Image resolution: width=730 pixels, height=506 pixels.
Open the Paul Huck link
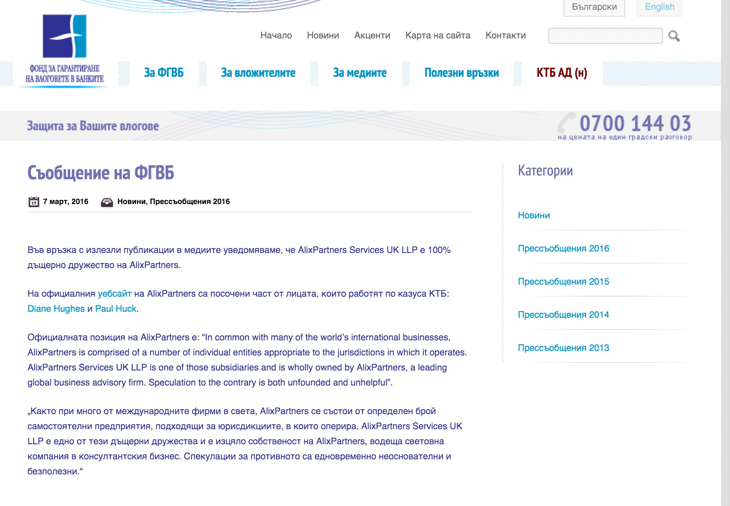pos(116,309)
